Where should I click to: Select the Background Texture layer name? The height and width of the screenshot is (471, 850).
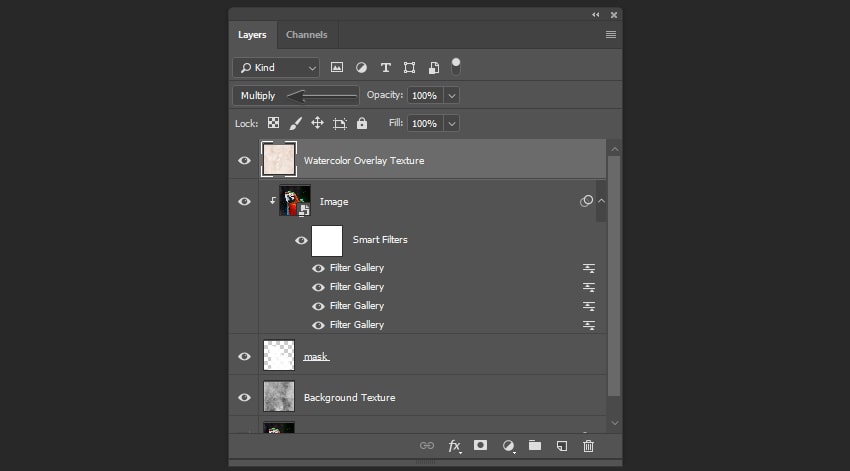click(349, 397)
